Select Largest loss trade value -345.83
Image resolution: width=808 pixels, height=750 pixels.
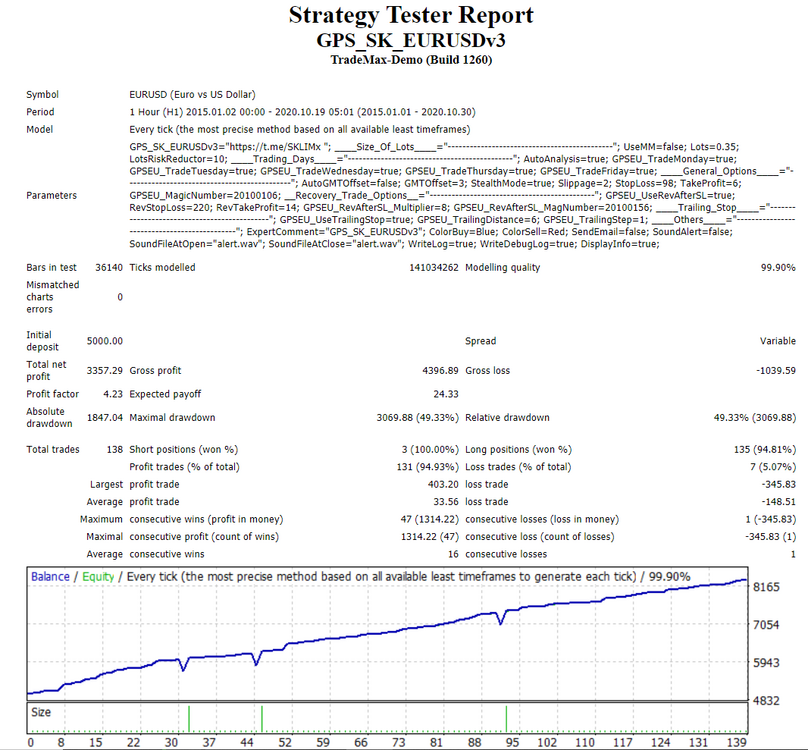[x=778, y=485]
